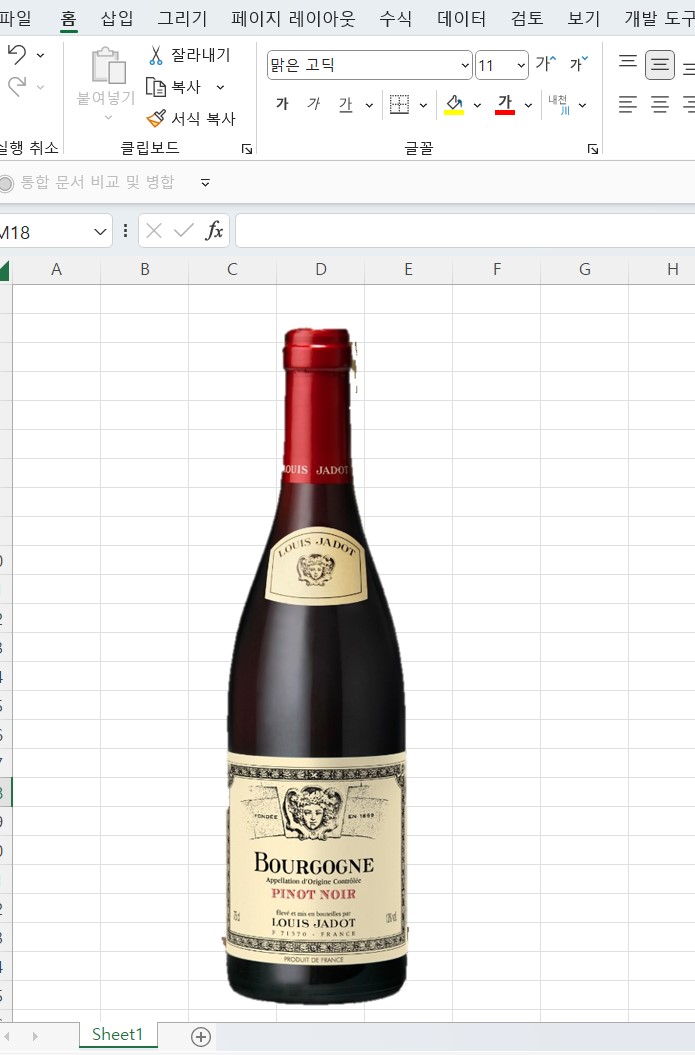The image size is (695, 1055).
Task: Apply yellow fill color bucket
Action: click(x=454, y=104)
